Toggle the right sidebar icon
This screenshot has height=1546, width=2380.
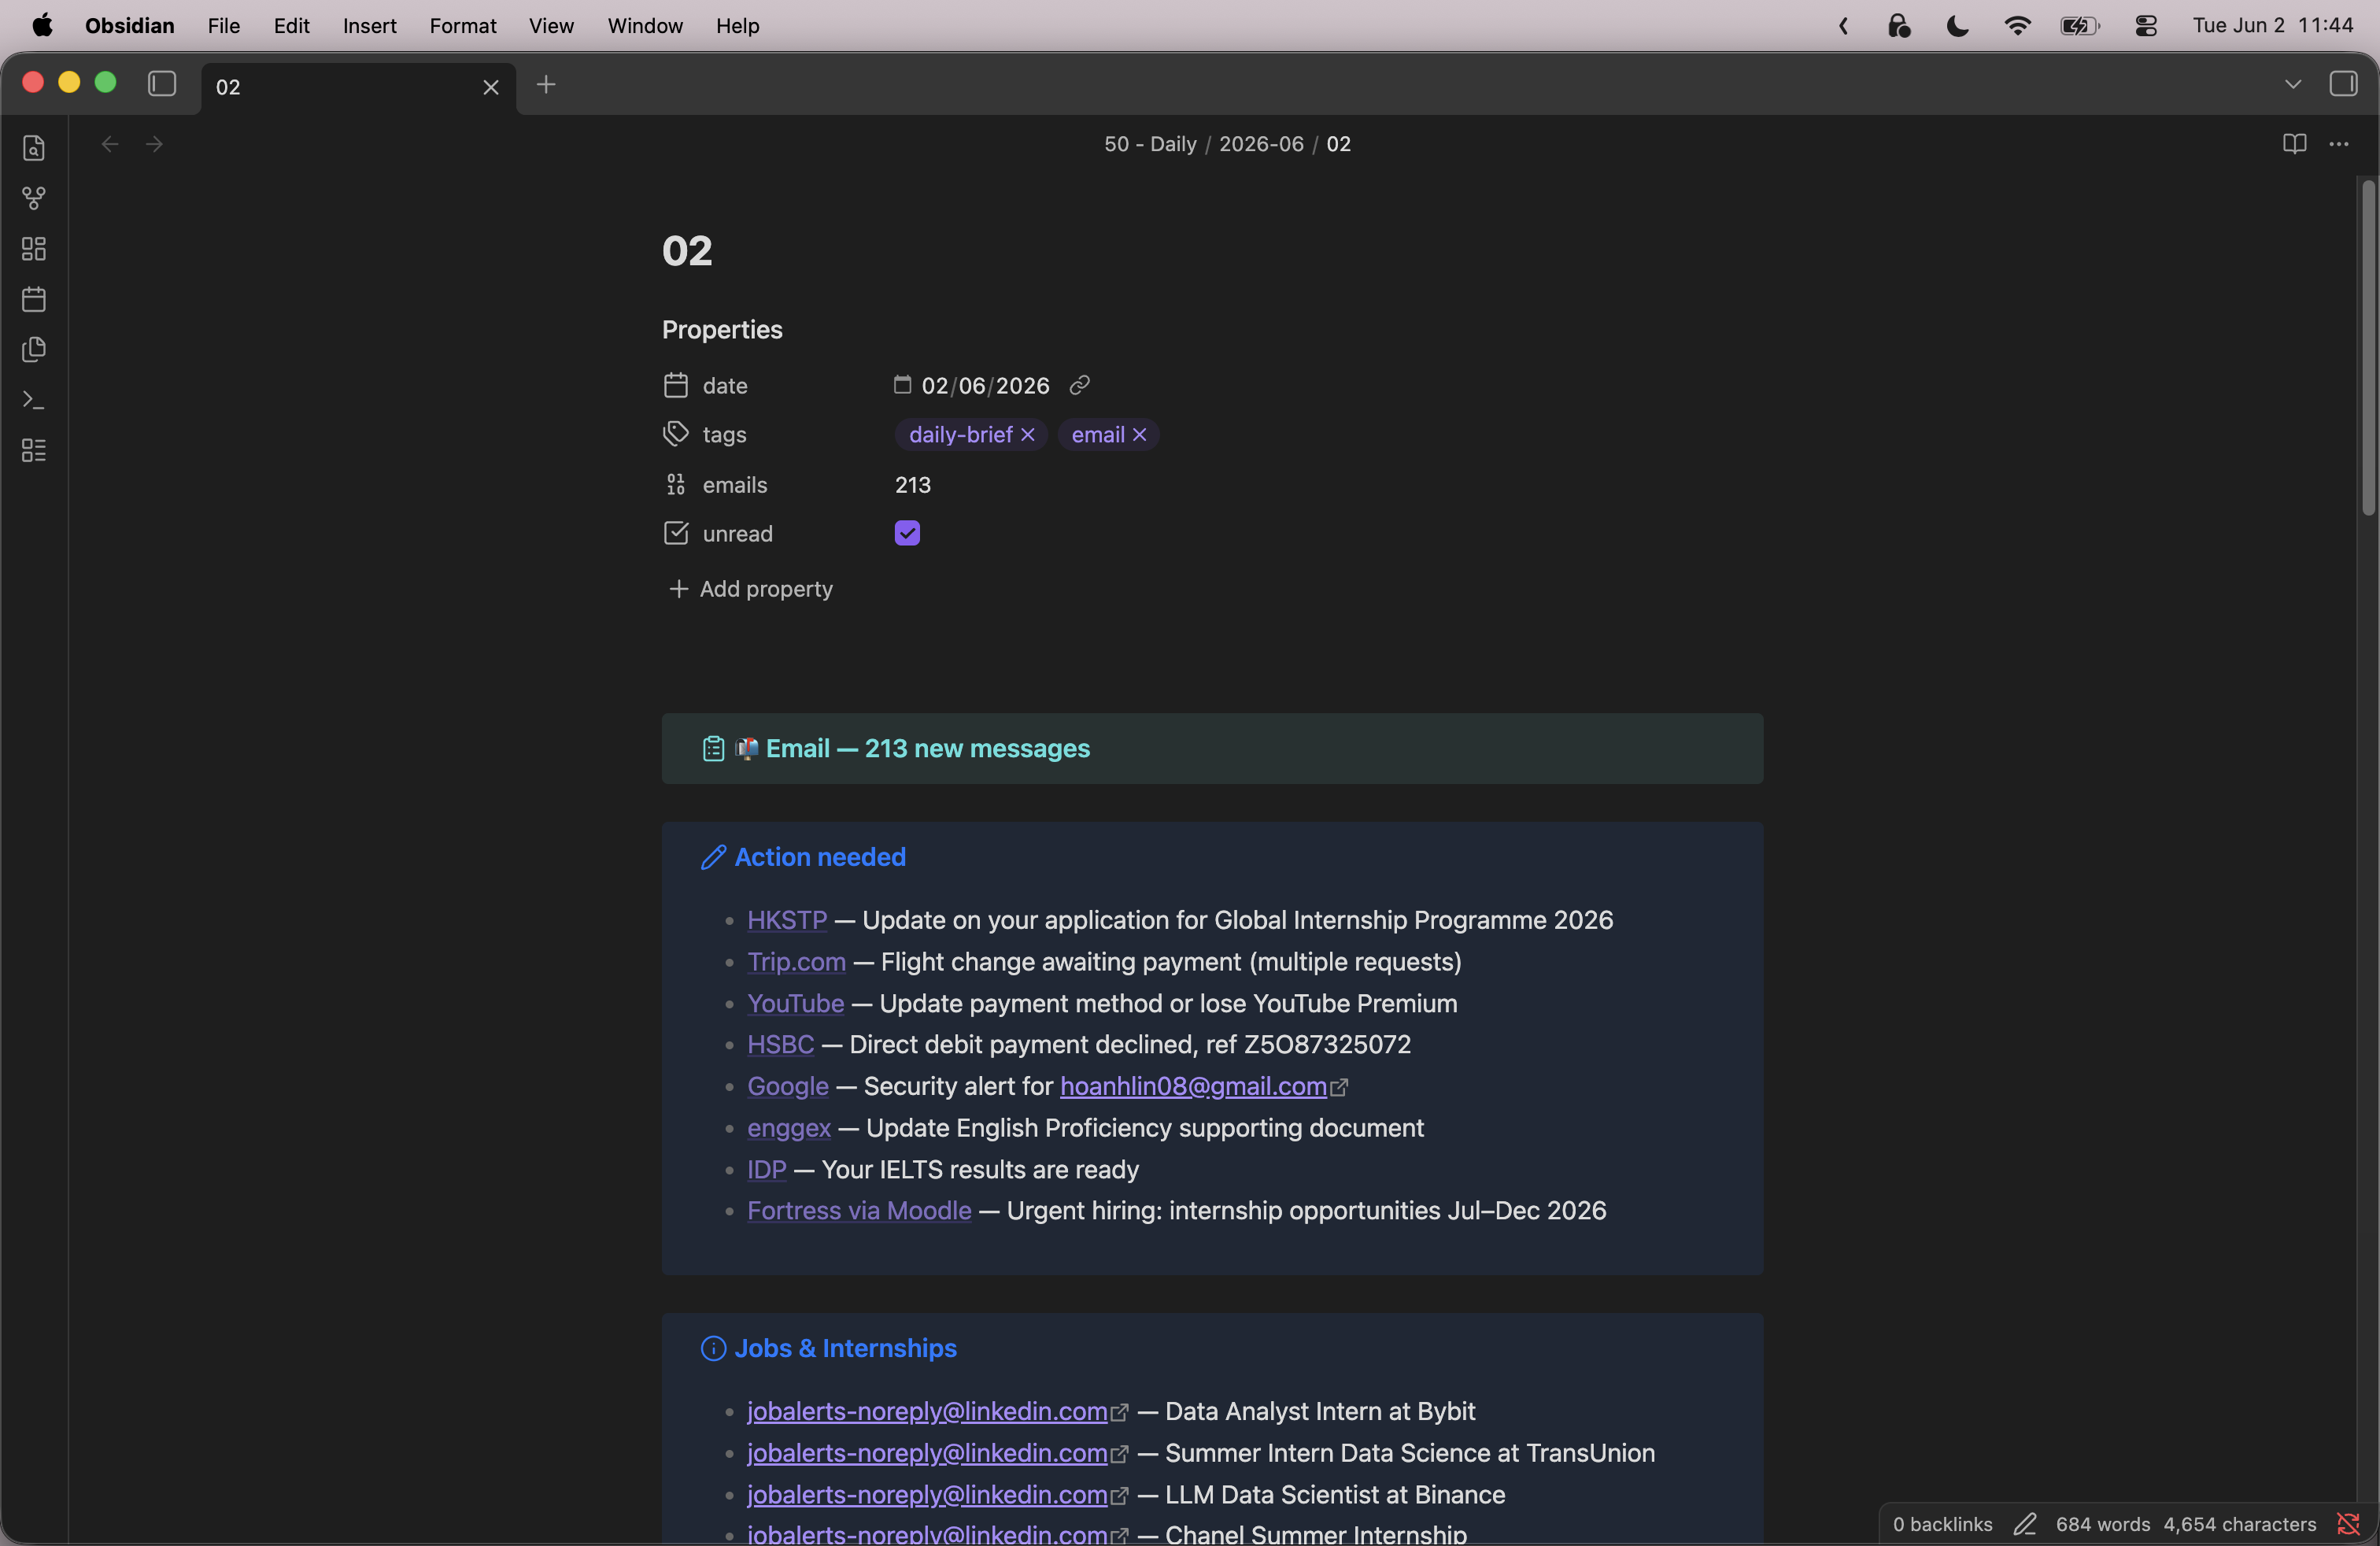(x=2343, y=84)
